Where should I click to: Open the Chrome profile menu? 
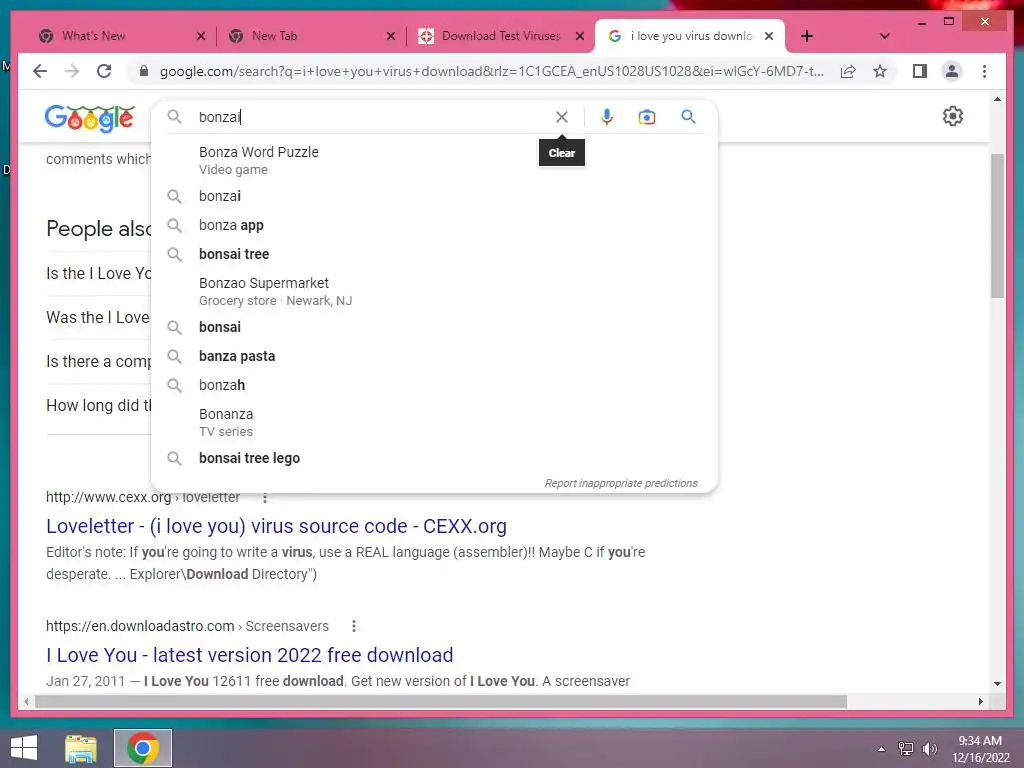(x=952, y=71)
